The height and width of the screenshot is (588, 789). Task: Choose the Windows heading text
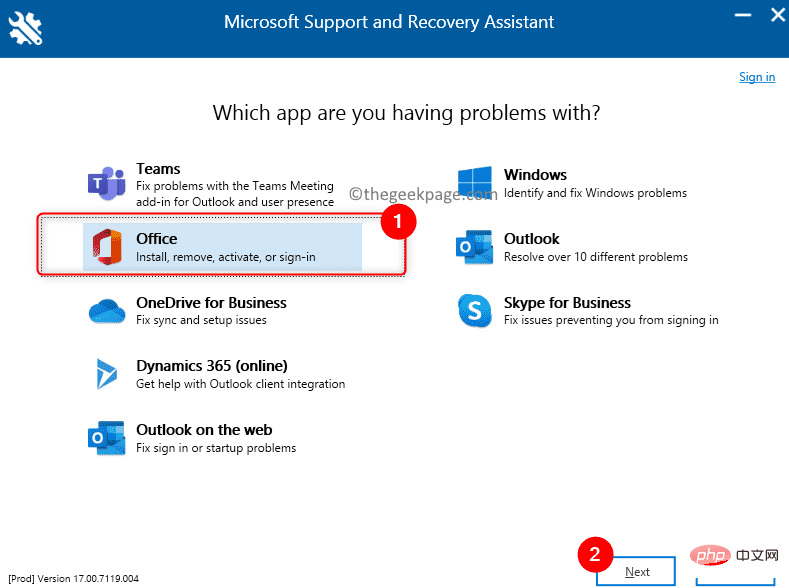pyautogui.click(x=535, y=175)
